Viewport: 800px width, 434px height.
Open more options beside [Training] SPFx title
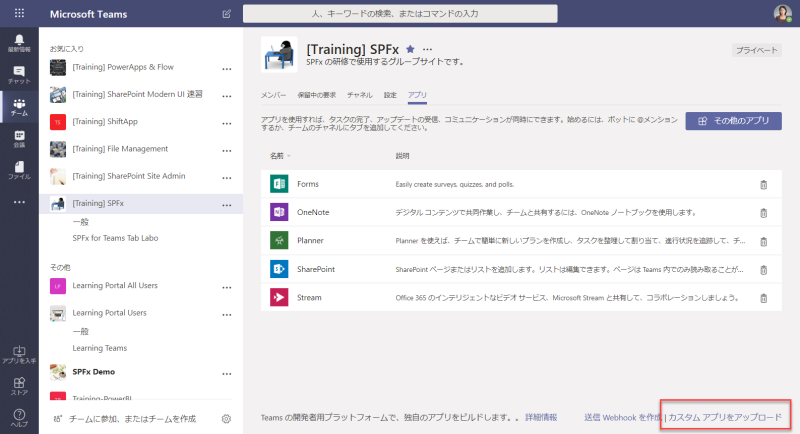tap(428, 49)
